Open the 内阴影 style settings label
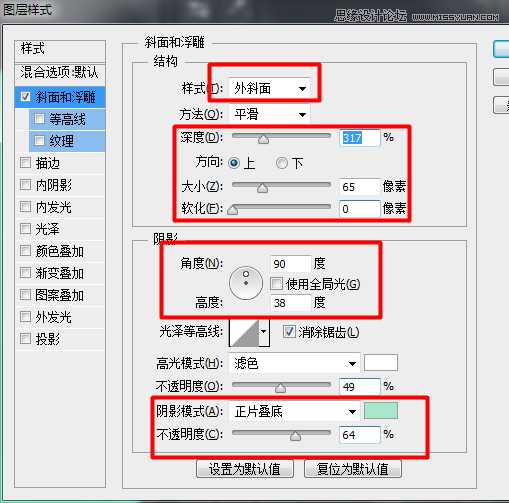Image resolution: width=509 pixels, height=503 pixels. coord(54,185)
